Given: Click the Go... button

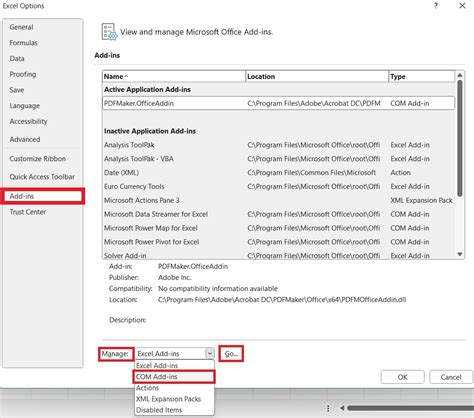Looking at the screenshot, I should click(x=231, y=354).
